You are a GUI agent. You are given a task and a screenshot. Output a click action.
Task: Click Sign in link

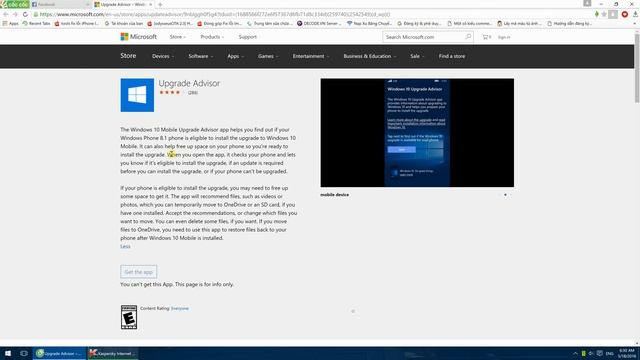click(x=504, y=37)
